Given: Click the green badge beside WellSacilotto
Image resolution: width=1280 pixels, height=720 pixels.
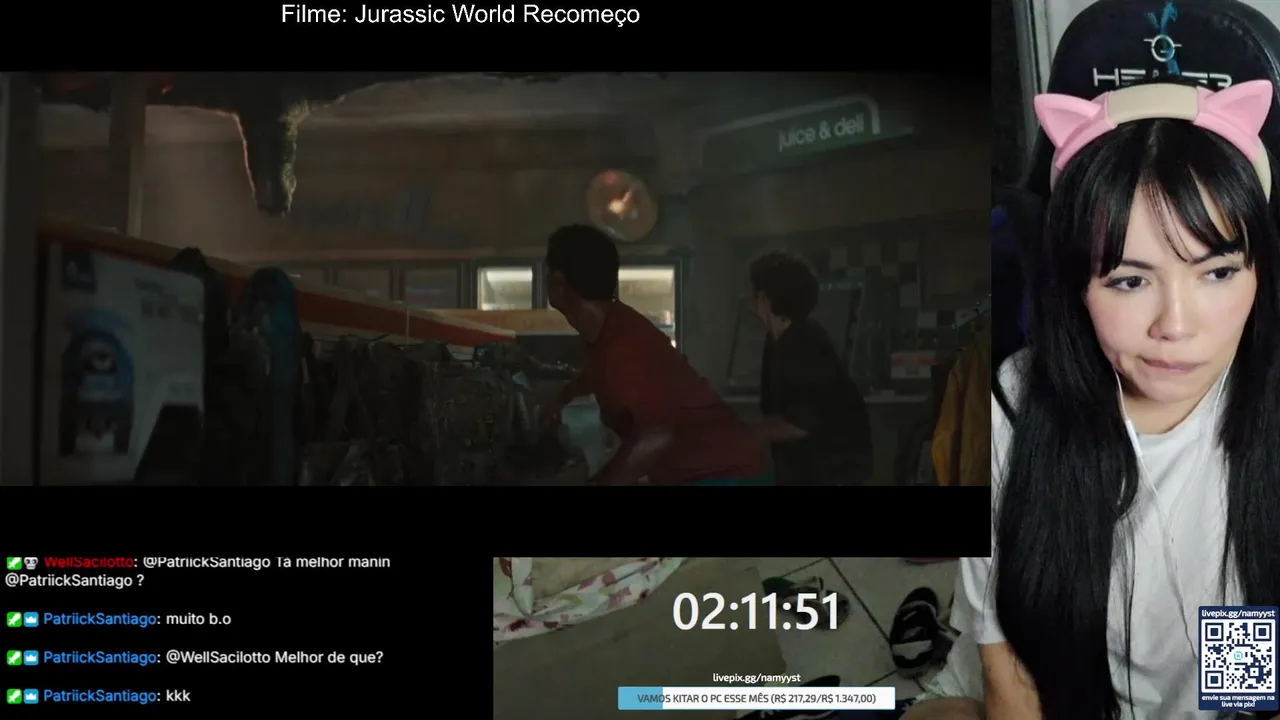Looking at the screenshot, I should click(13, 563).
